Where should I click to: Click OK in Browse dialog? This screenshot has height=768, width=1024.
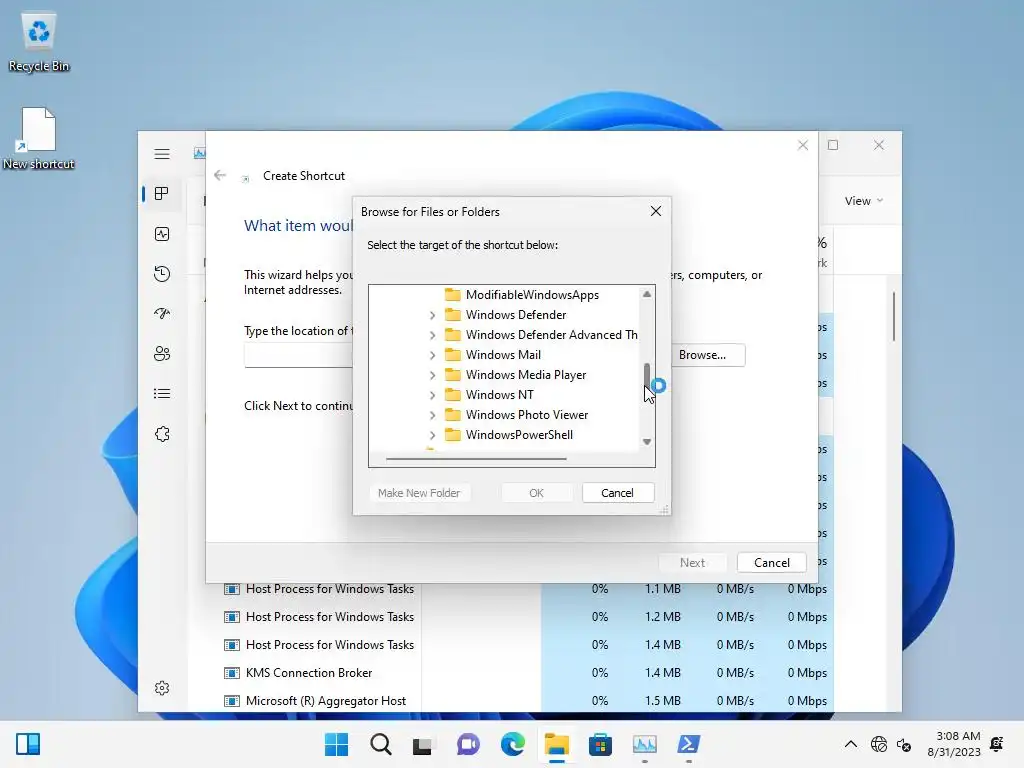point(536,493)
